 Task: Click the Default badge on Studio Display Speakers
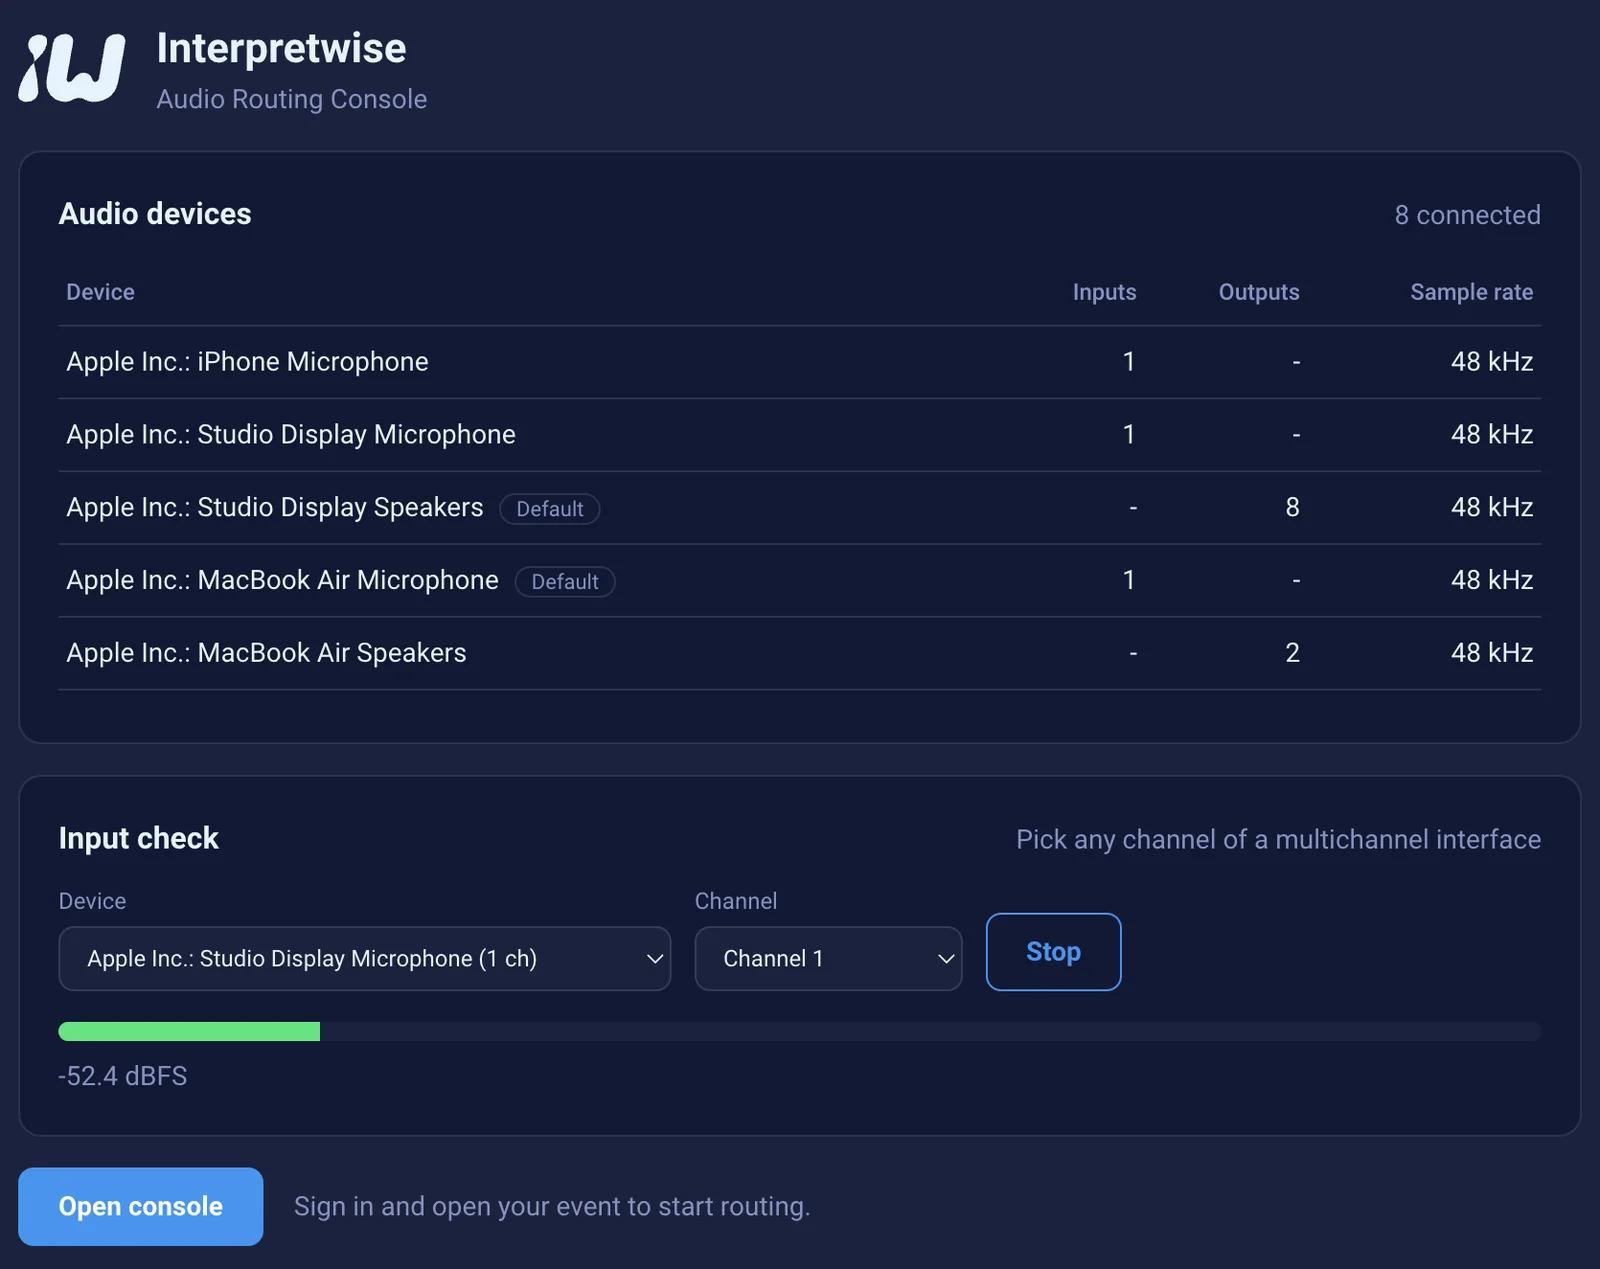point(550,509)
